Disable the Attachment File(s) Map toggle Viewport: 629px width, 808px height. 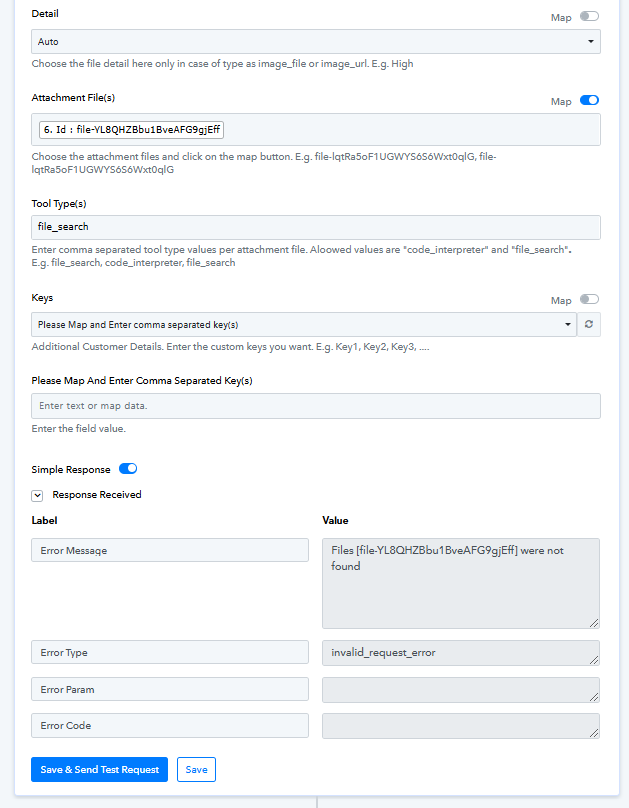tap(589, 100)
